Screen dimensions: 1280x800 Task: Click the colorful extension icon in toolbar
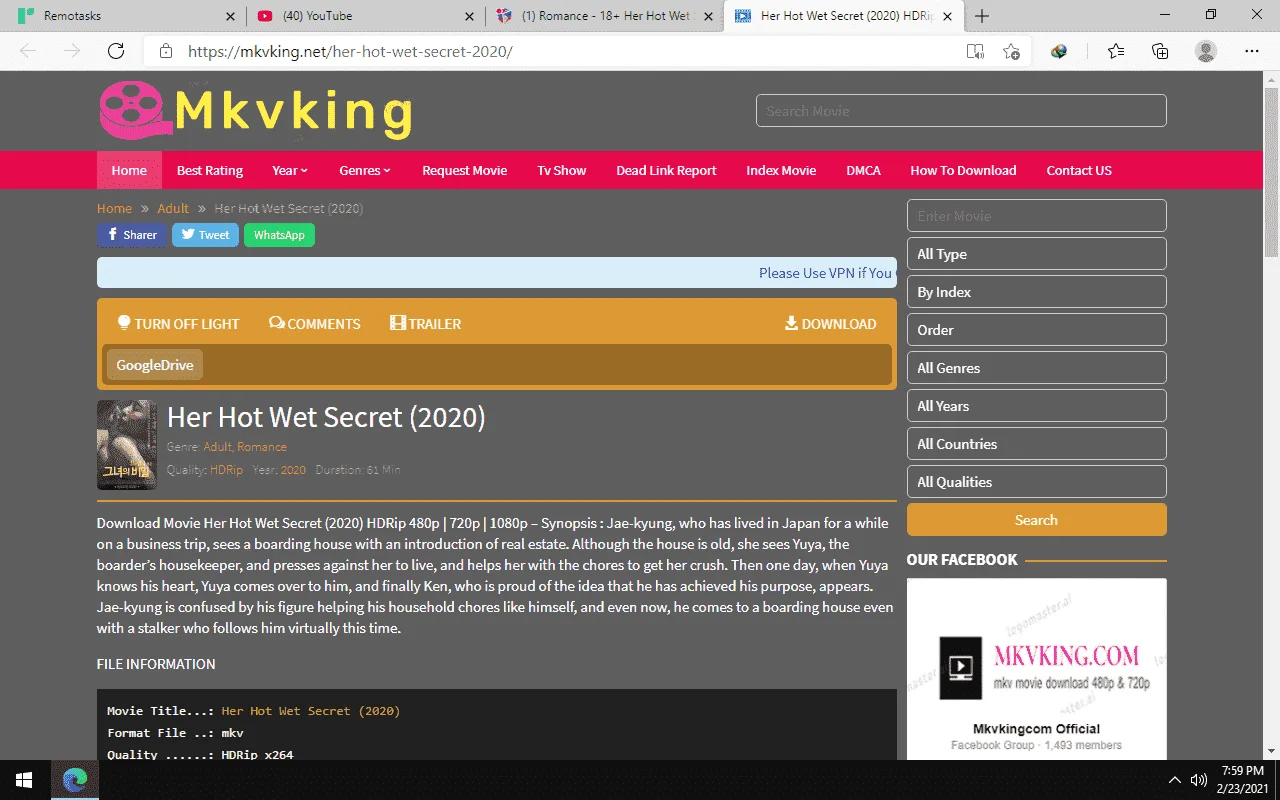coord(1059,51)
